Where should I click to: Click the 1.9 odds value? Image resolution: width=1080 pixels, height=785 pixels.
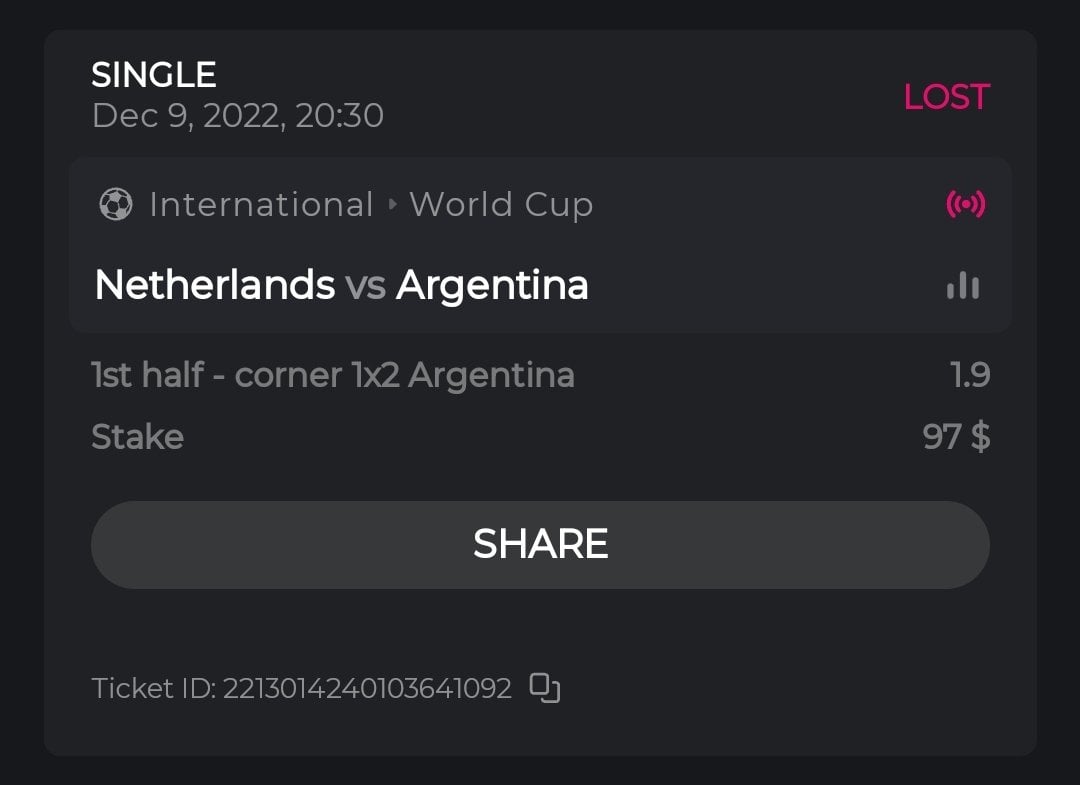pyautogui.click(x=969, y=376)
